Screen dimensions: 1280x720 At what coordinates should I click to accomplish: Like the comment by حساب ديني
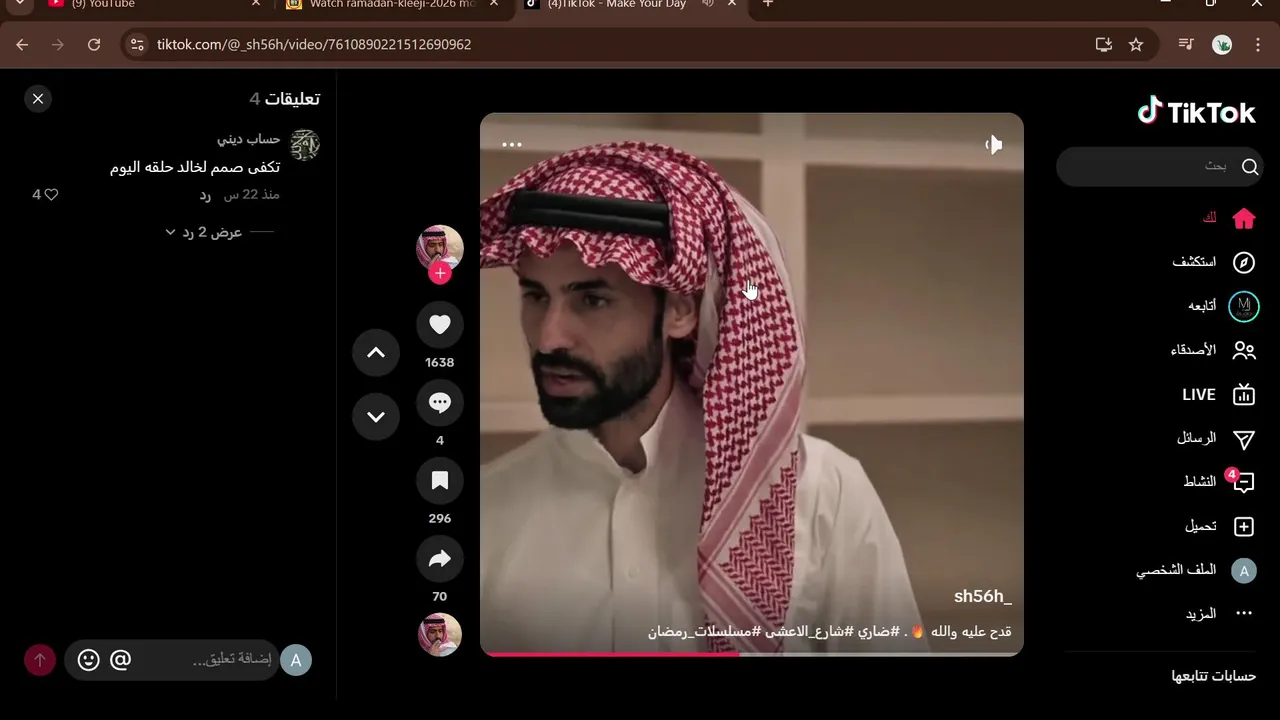pos(51,195)
